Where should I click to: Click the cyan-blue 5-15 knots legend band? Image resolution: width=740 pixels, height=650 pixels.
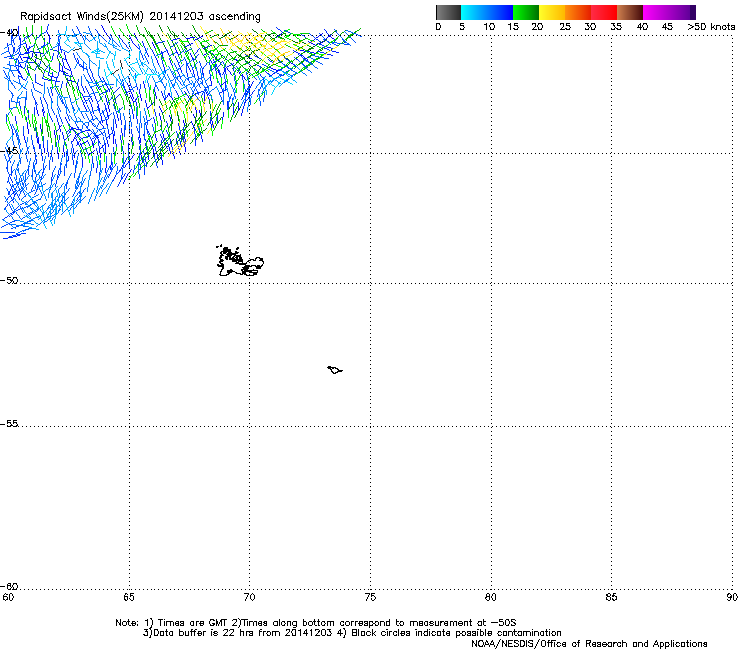(487, 12)
